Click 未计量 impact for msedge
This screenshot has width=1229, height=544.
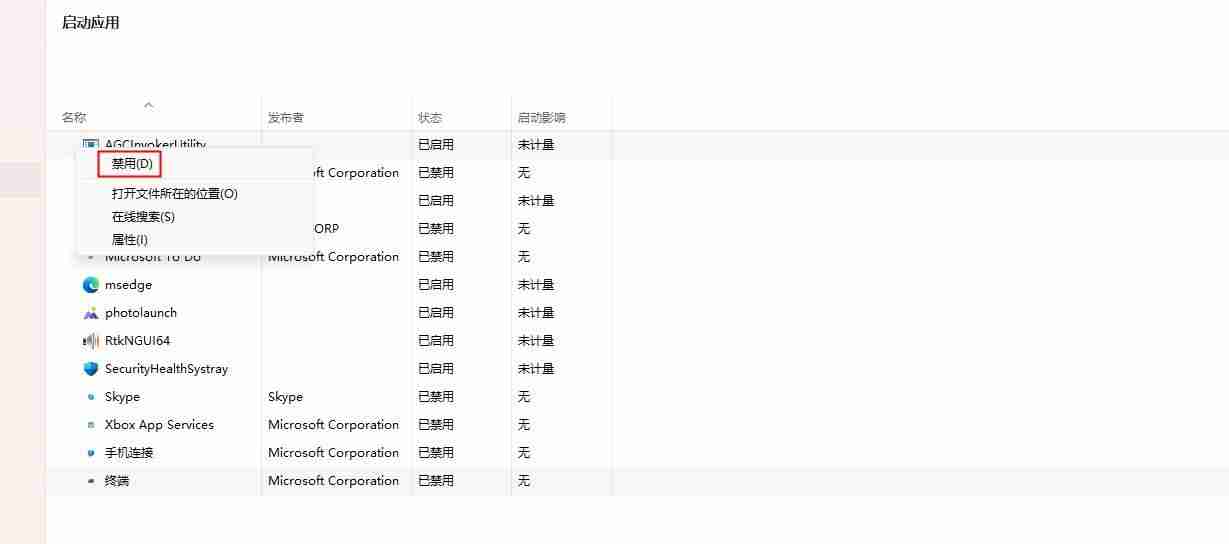(536, 285)
